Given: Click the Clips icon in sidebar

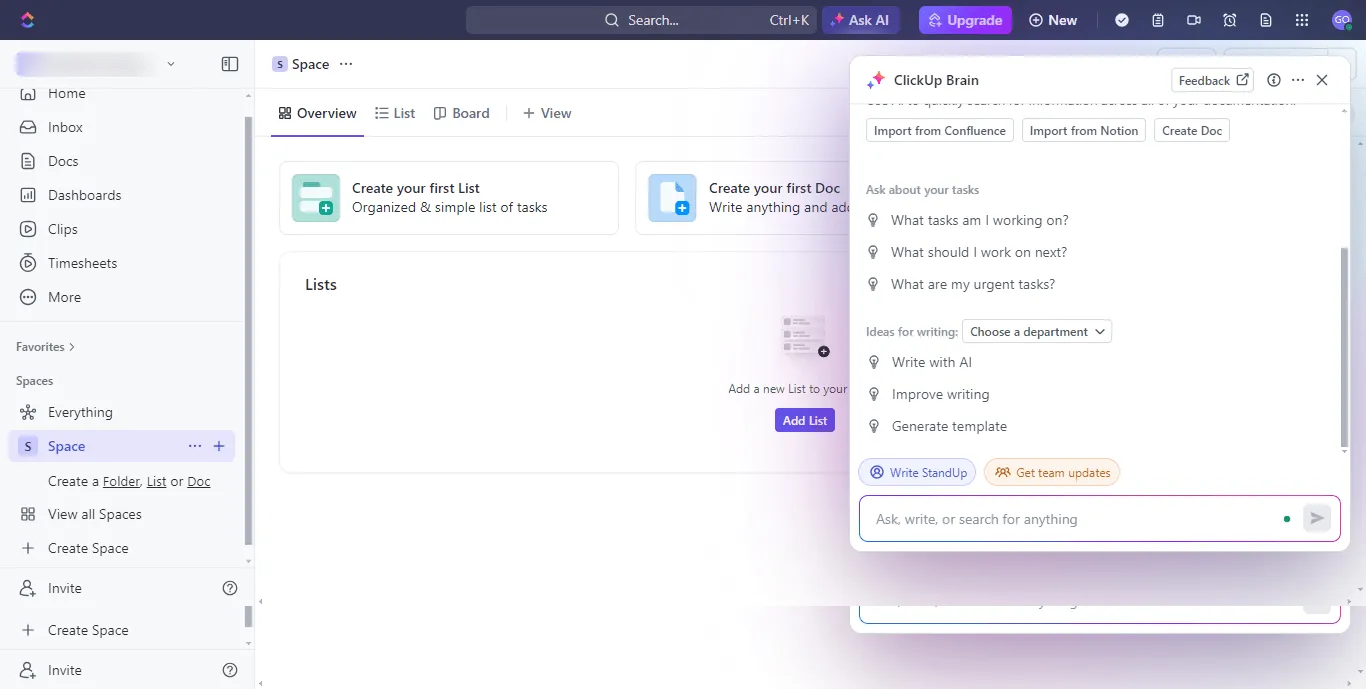Looking at the screenshot, I should pyautogui.click(x=28, y=229).
